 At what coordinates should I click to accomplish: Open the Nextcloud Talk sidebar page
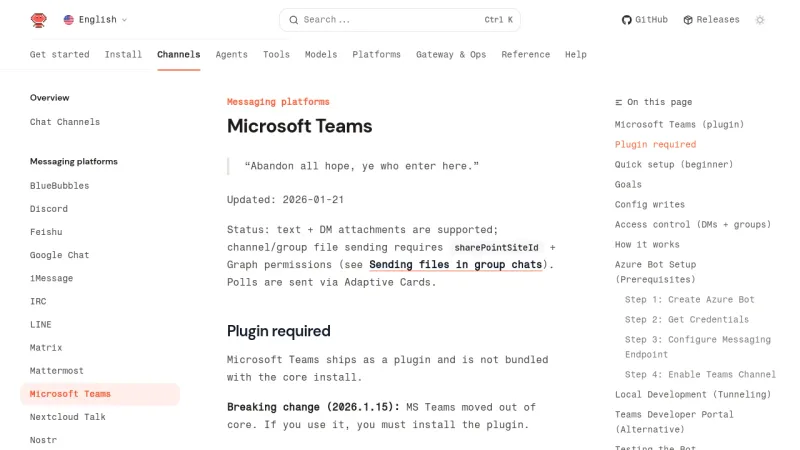[x=68, y=417]
